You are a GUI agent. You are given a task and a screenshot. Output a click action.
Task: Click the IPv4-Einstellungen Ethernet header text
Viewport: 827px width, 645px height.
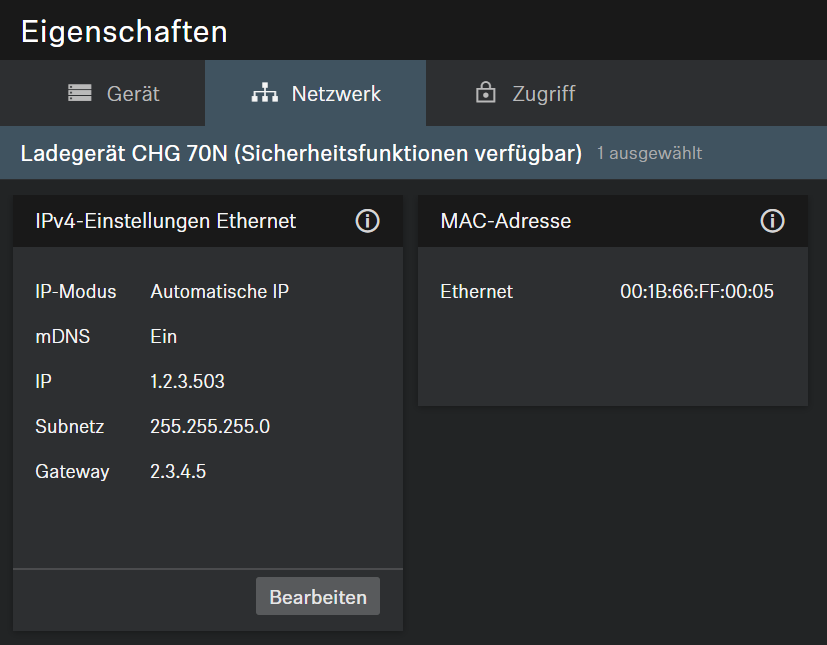[x=165, y=221]
